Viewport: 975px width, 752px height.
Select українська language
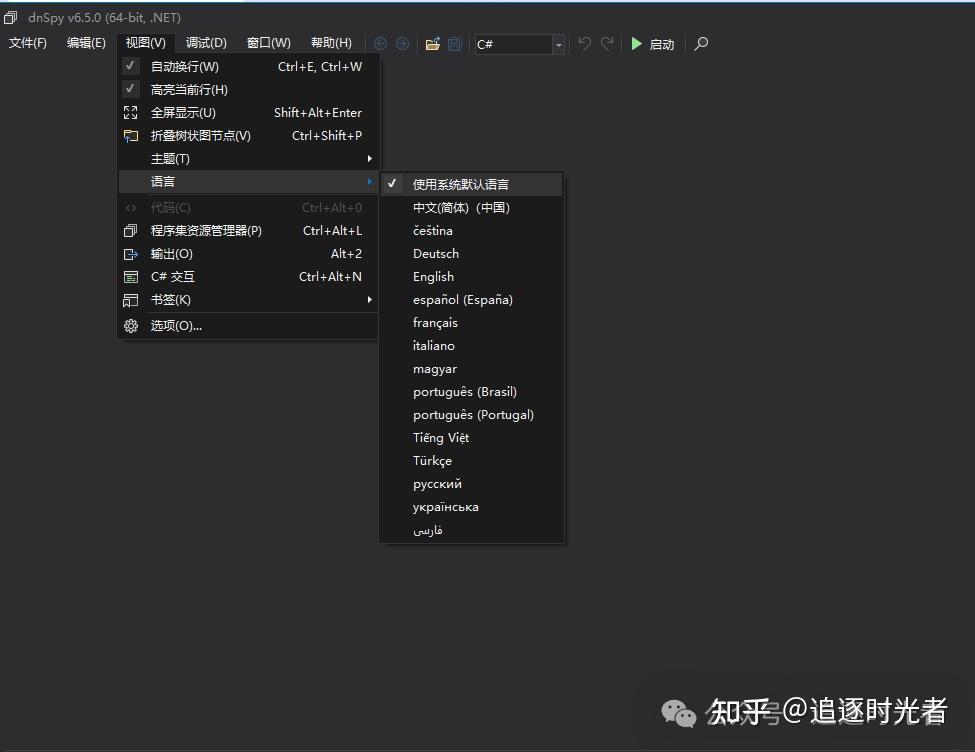[x=472, y=507]
